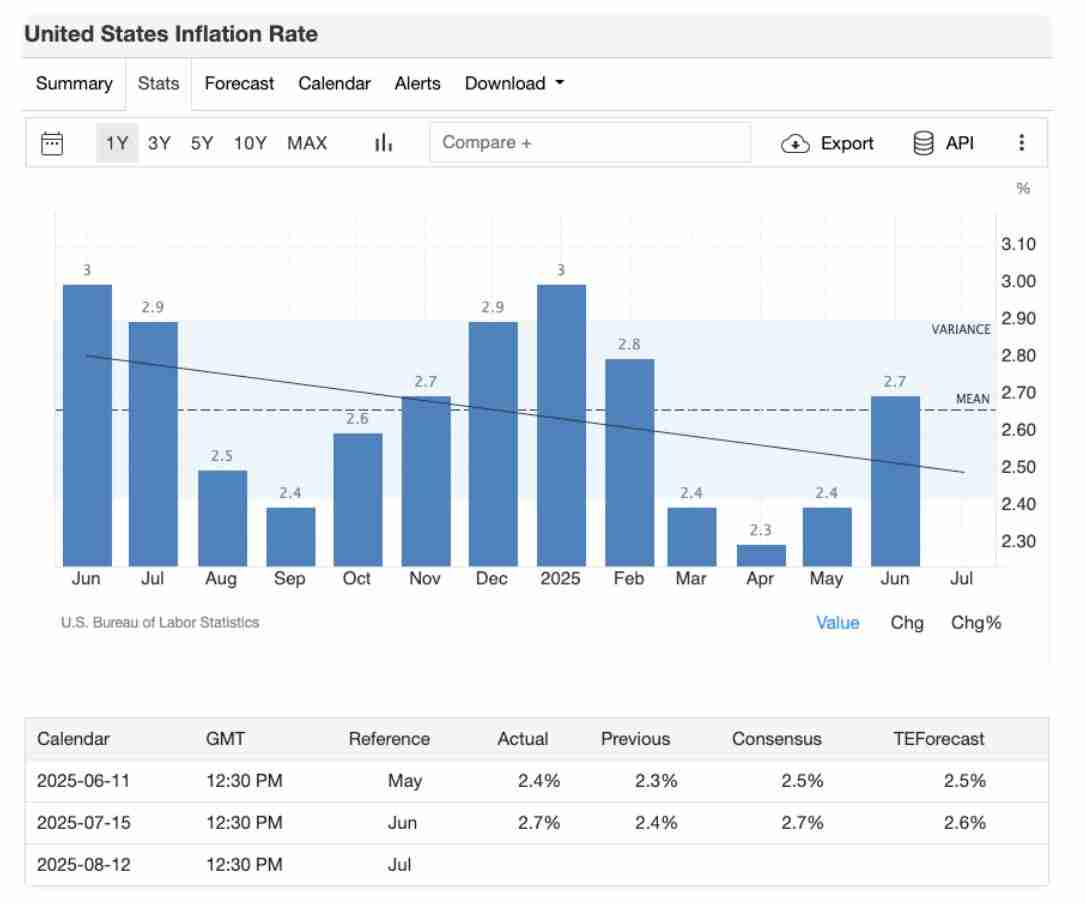Select the 10Y time range
Viewport: 1086px width, 905px height.
[x=250, y=143]
